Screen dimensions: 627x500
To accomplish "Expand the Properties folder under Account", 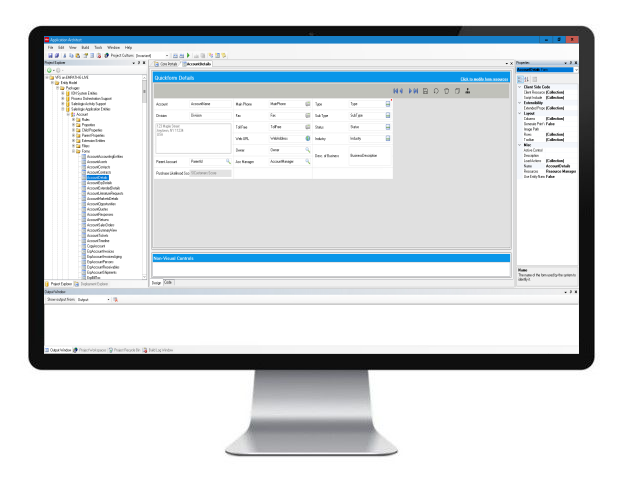I will coord(74,125).
